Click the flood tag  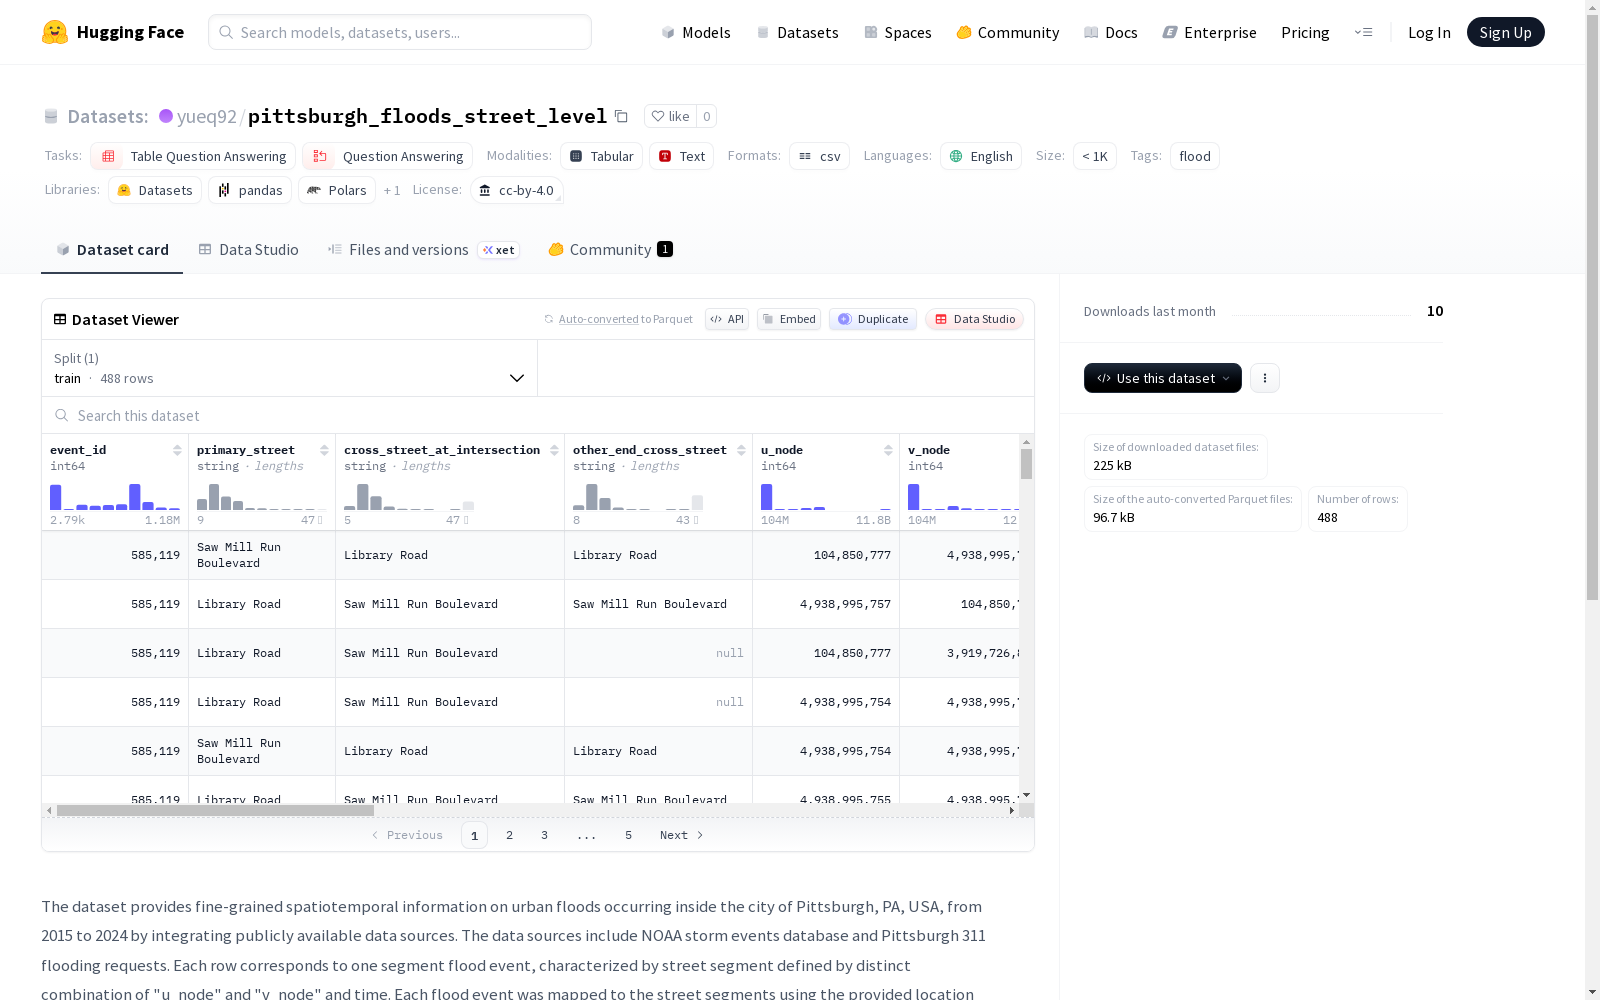(x=1195, y=156)
